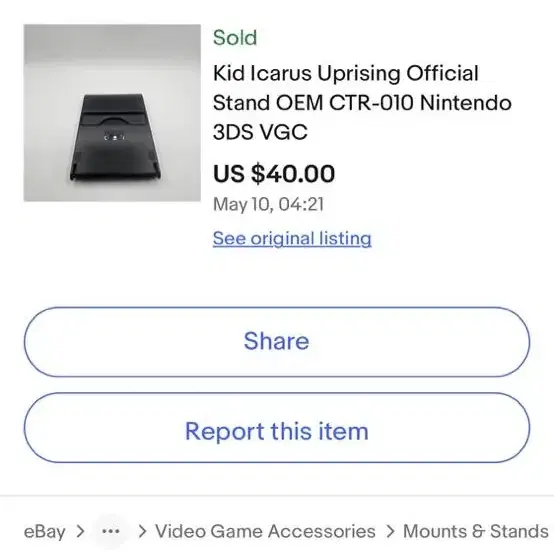Click the chevron right after eBay breadcrumb

(81, 531)
